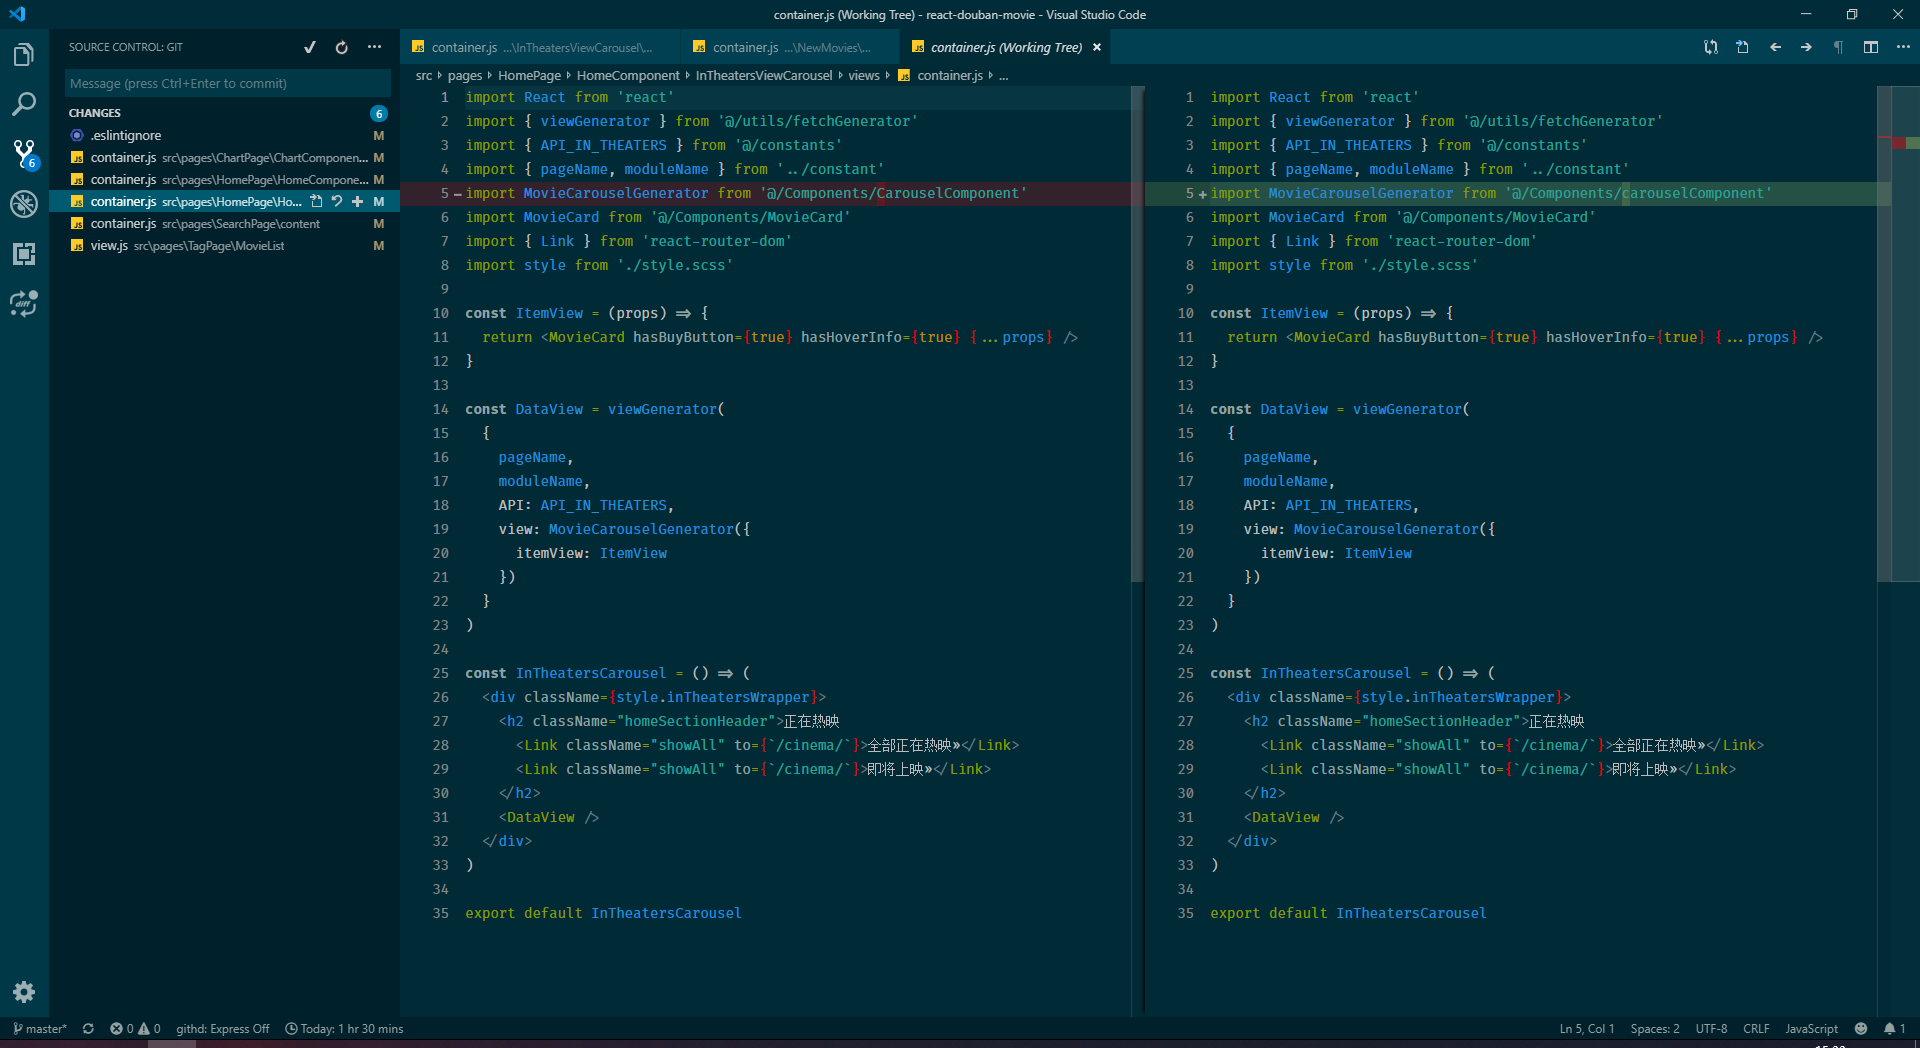The height and width of the screenshot is (1048, 1920).
Task: Select container.js in ChartPage ChartComponent
Action: tap(225, 157)
